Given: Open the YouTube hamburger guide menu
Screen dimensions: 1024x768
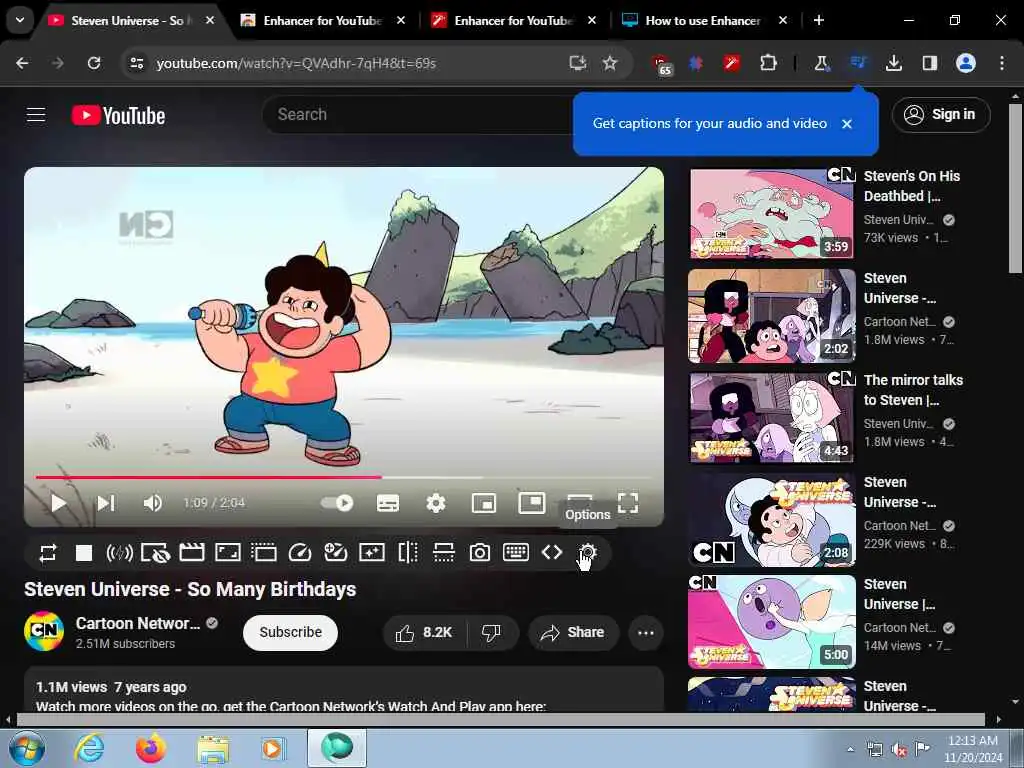Looking at the screenshot, I should [36, 115].
